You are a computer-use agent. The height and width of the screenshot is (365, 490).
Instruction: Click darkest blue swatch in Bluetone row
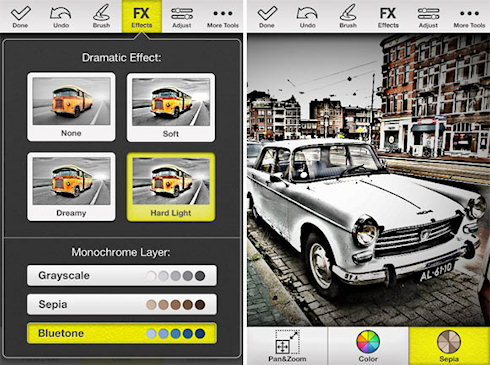click(x=200, y=333)
